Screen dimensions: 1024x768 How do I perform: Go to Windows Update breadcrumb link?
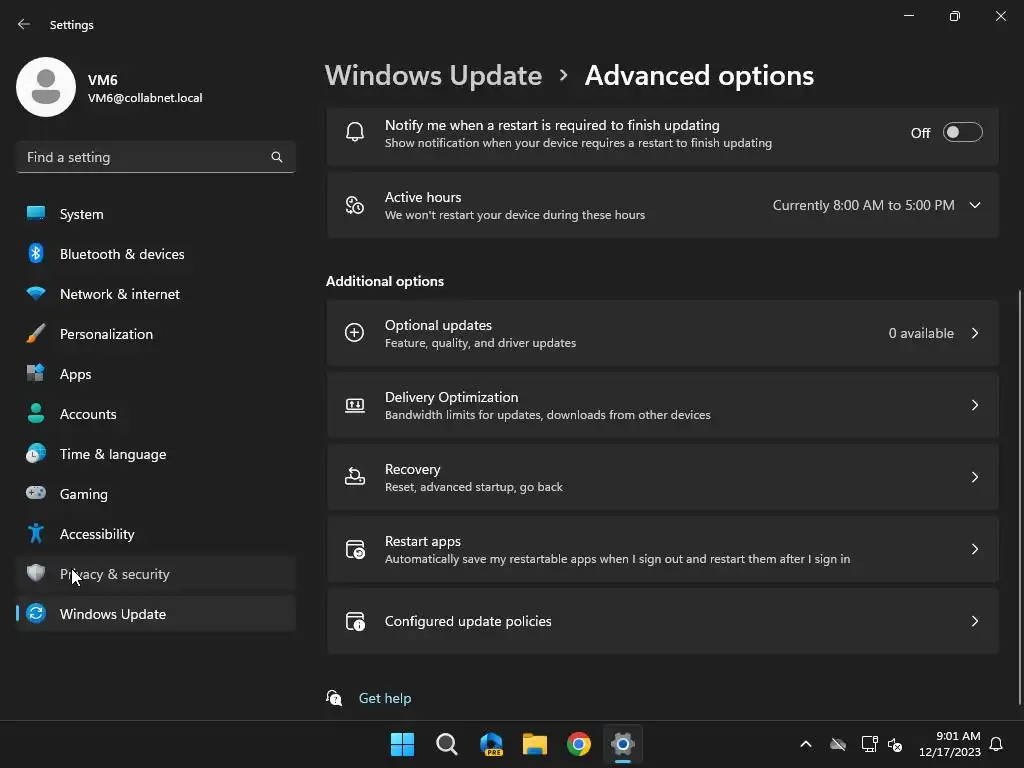coord(433,76)
